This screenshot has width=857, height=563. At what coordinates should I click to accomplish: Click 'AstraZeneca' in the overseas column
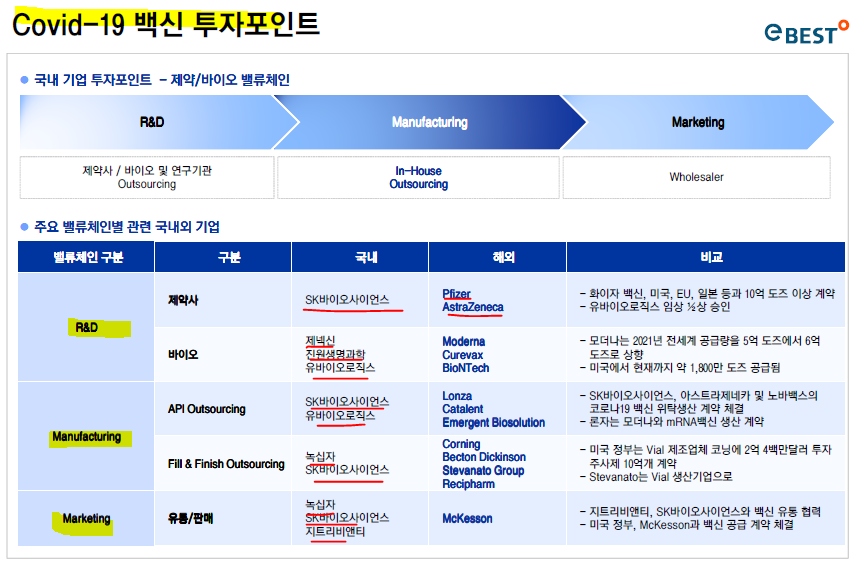473,307
